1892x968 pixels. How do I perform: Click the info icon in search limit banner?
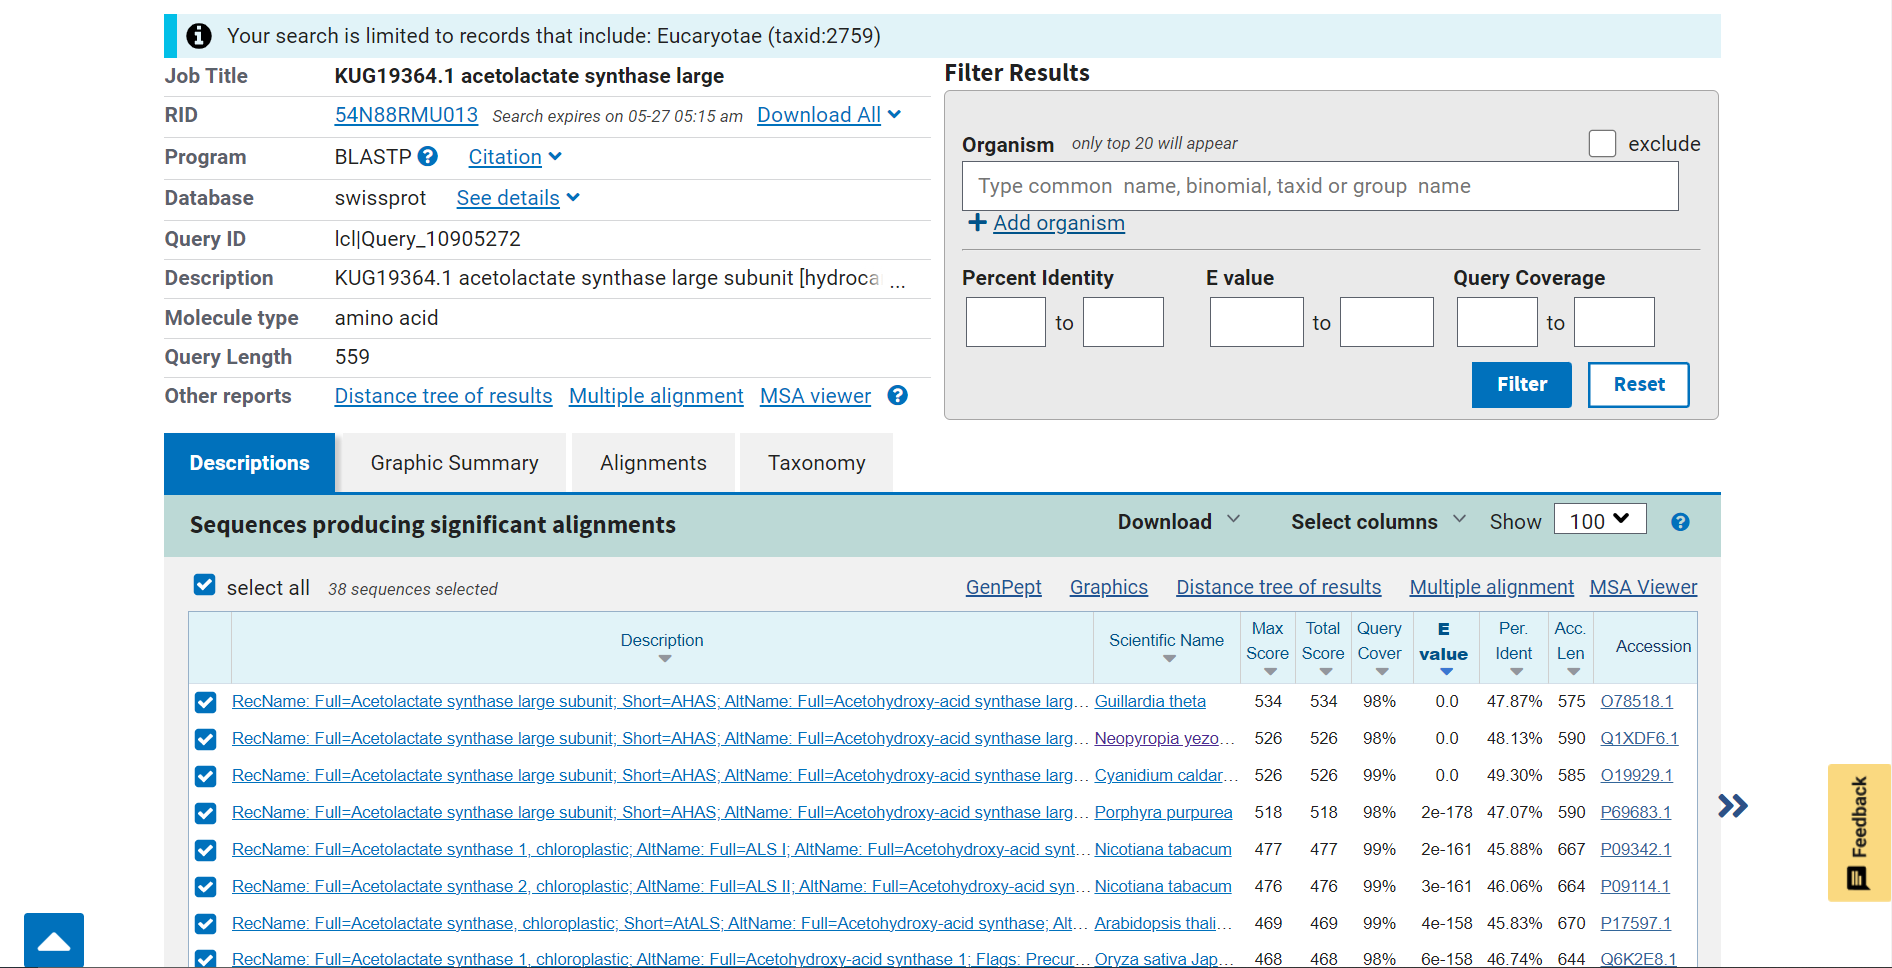coord(199,36)
